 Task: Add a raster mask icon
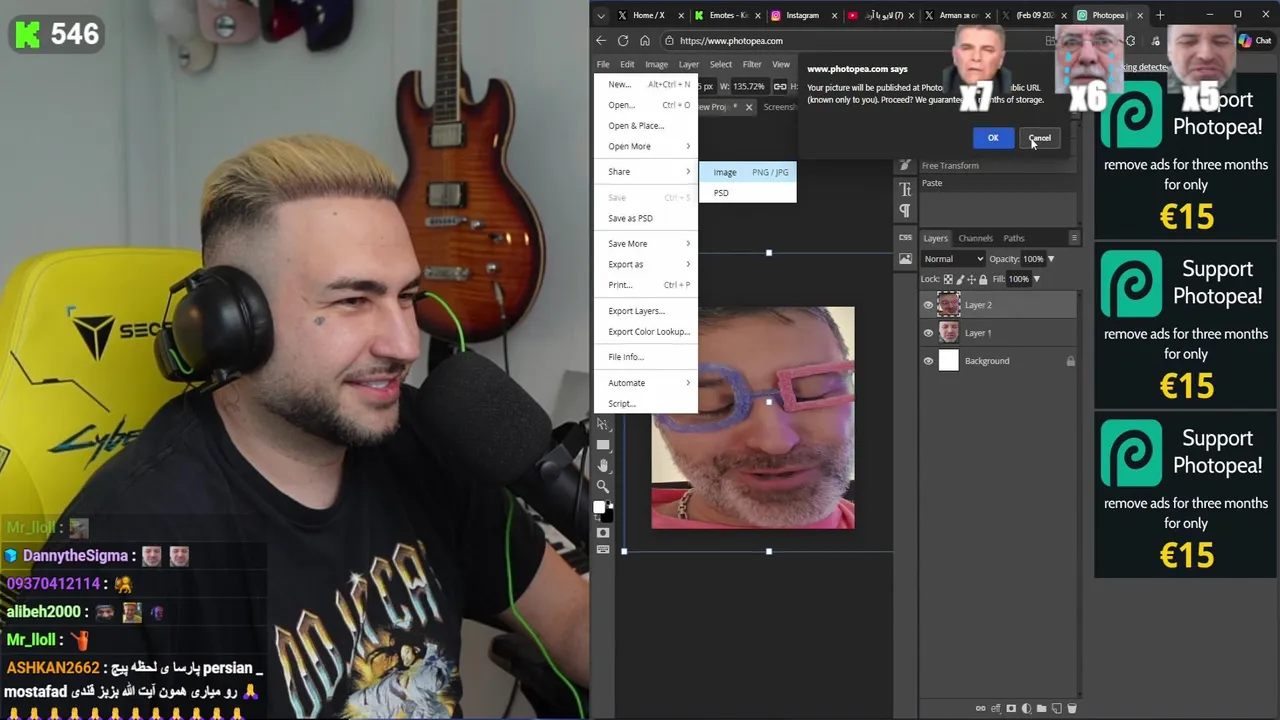1011,708
